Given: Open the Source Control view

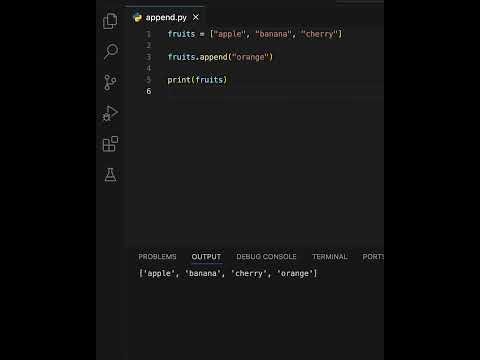Looking at the screenshot, I should pos(110,82).
